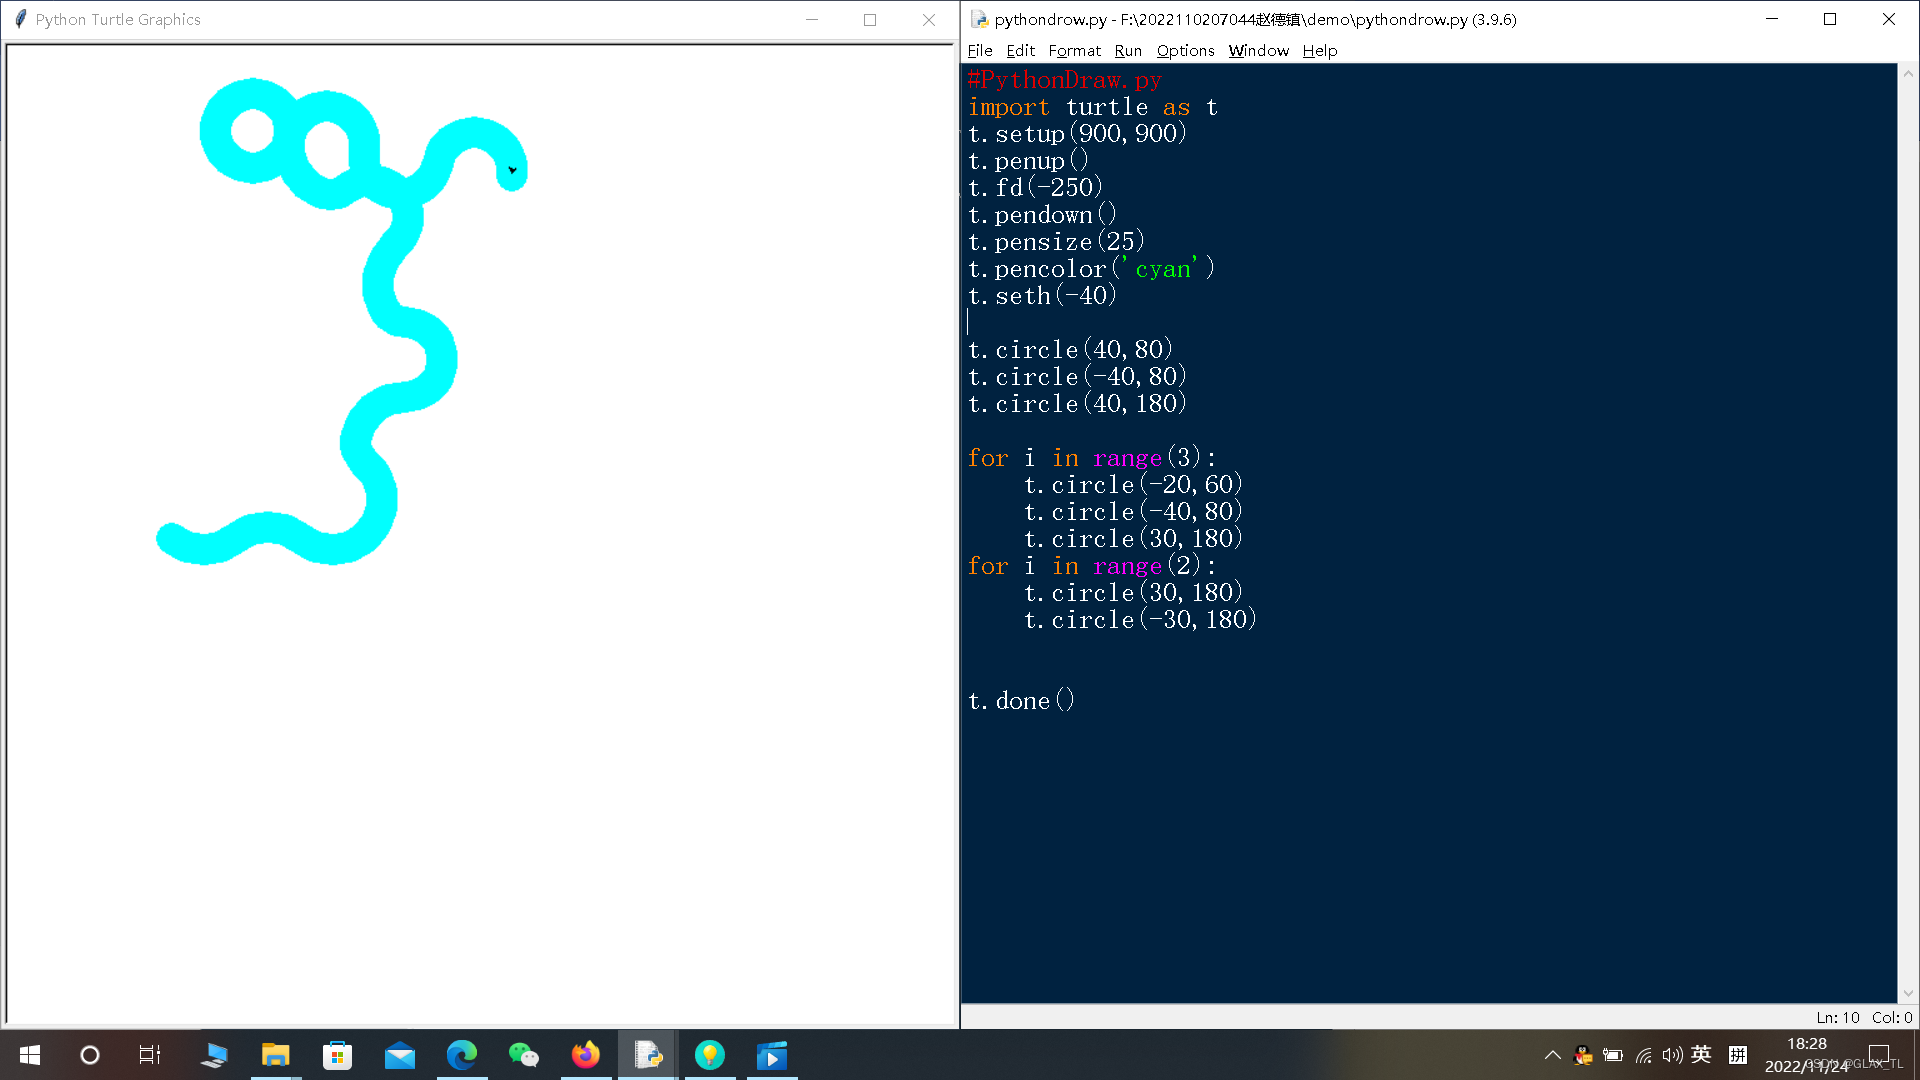Screen dimensions: 1920x1080
Task: Click the Windows Start button
Action: [x=30, y=1055]
